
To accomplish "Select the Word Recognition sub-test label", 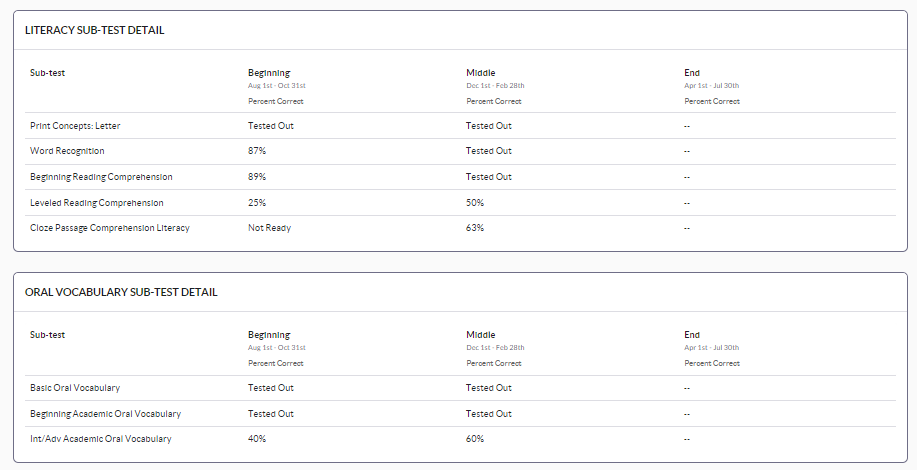I will point(67,151).
